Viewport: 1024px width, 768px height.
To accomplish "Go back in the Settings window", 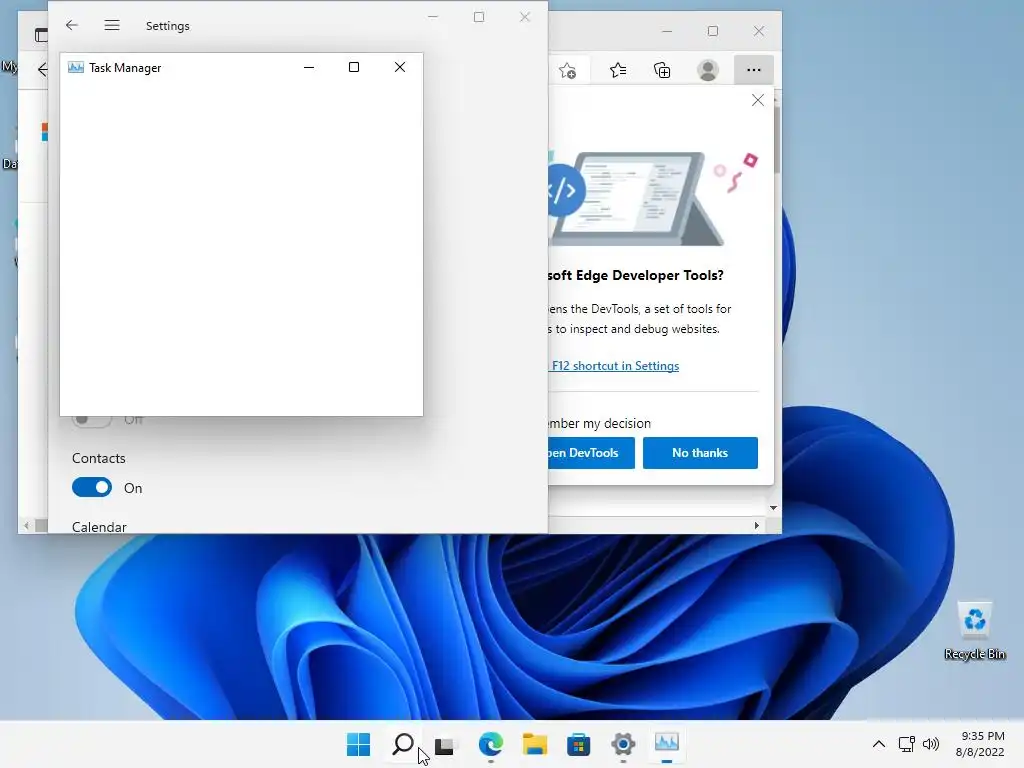I will pos(72,25).
